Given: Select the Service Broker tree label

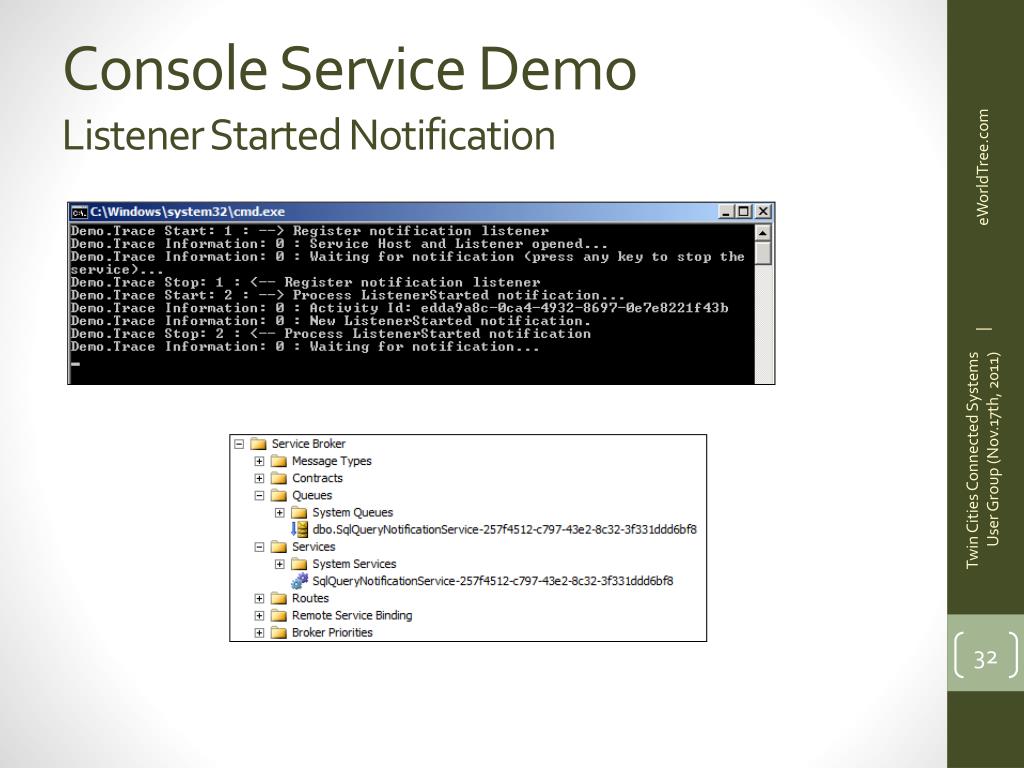Looking at the screenshot, I should (x=308, y=444).
